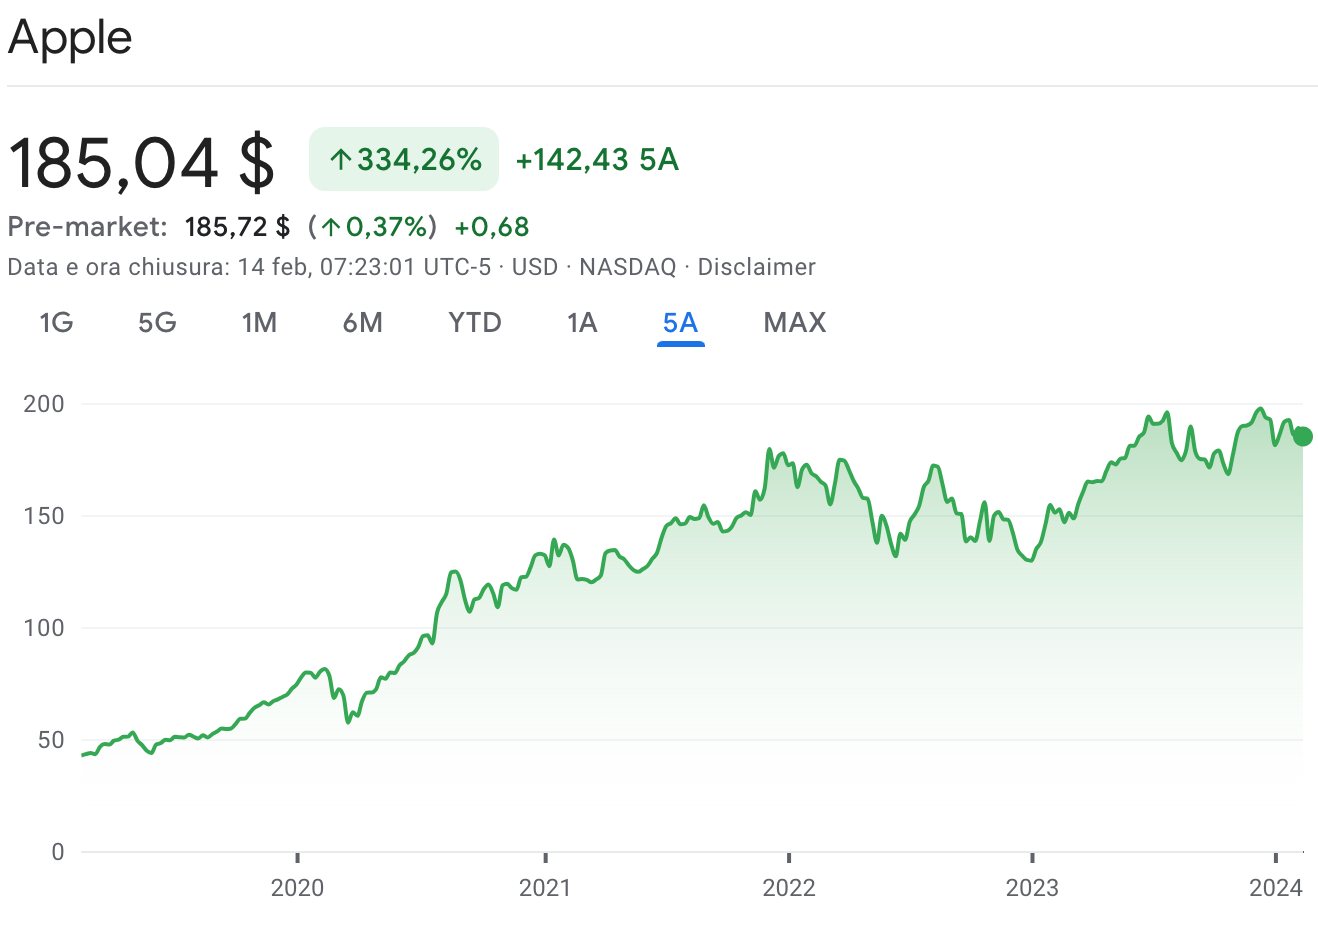Click the green endpoint dot on chart
The image size is (1318, 932).
pyautogui.click(x=1302, y=436)
